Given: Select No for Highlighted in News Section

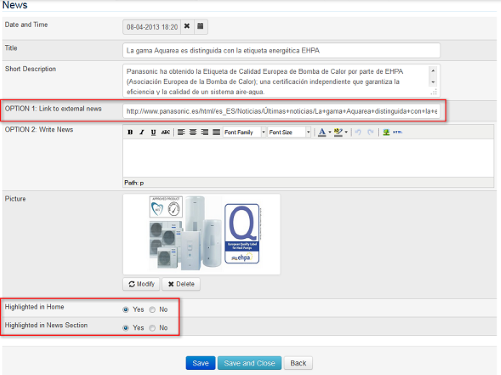Looking at the screenshot, I should pos(152,328).
